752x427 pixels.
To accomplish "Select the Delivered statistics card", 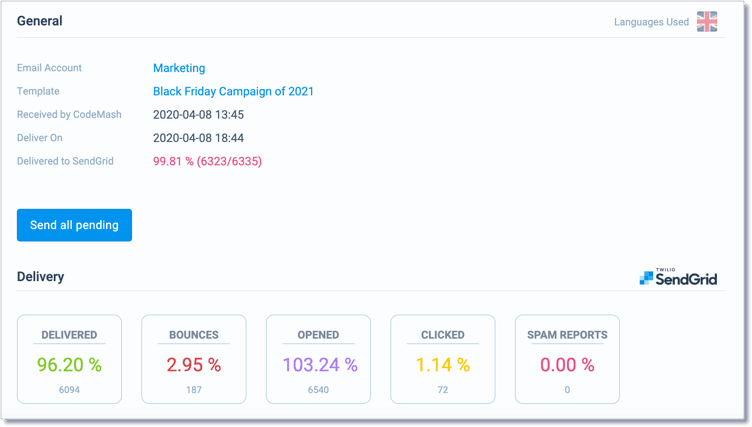I will (69, 359).
